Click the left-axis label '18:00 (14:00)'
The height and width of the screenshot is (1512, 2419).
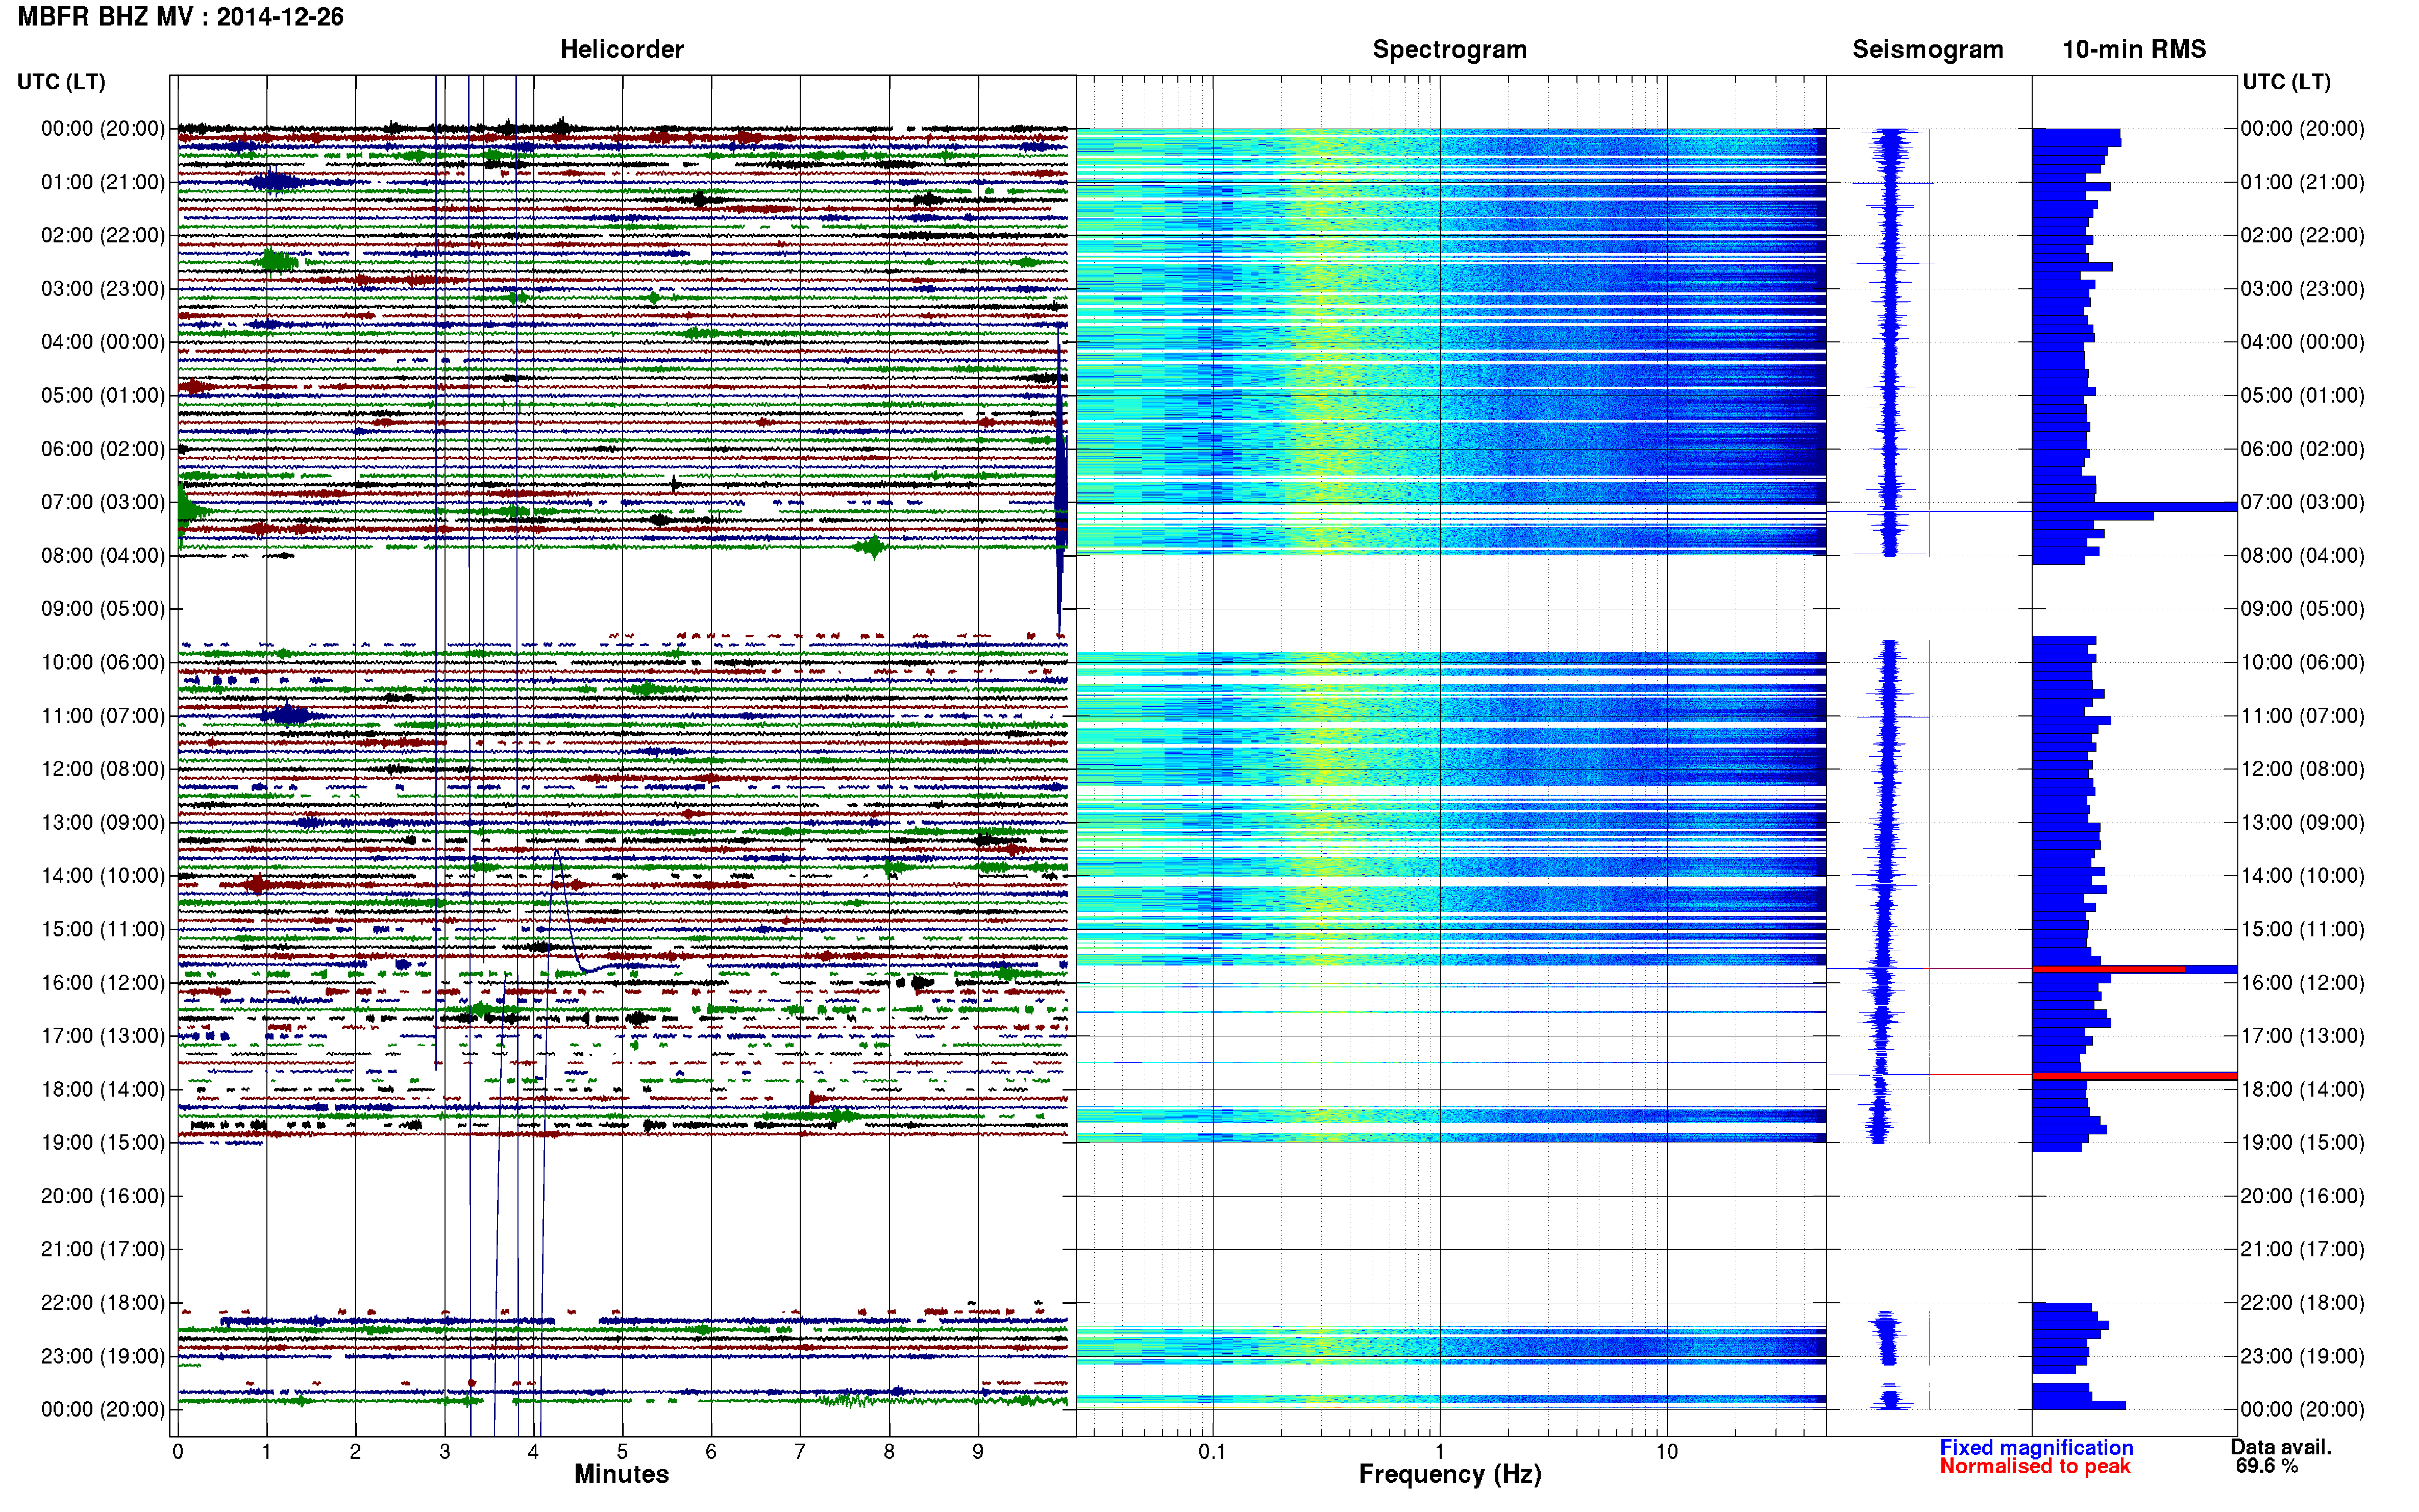(103, 1089)
